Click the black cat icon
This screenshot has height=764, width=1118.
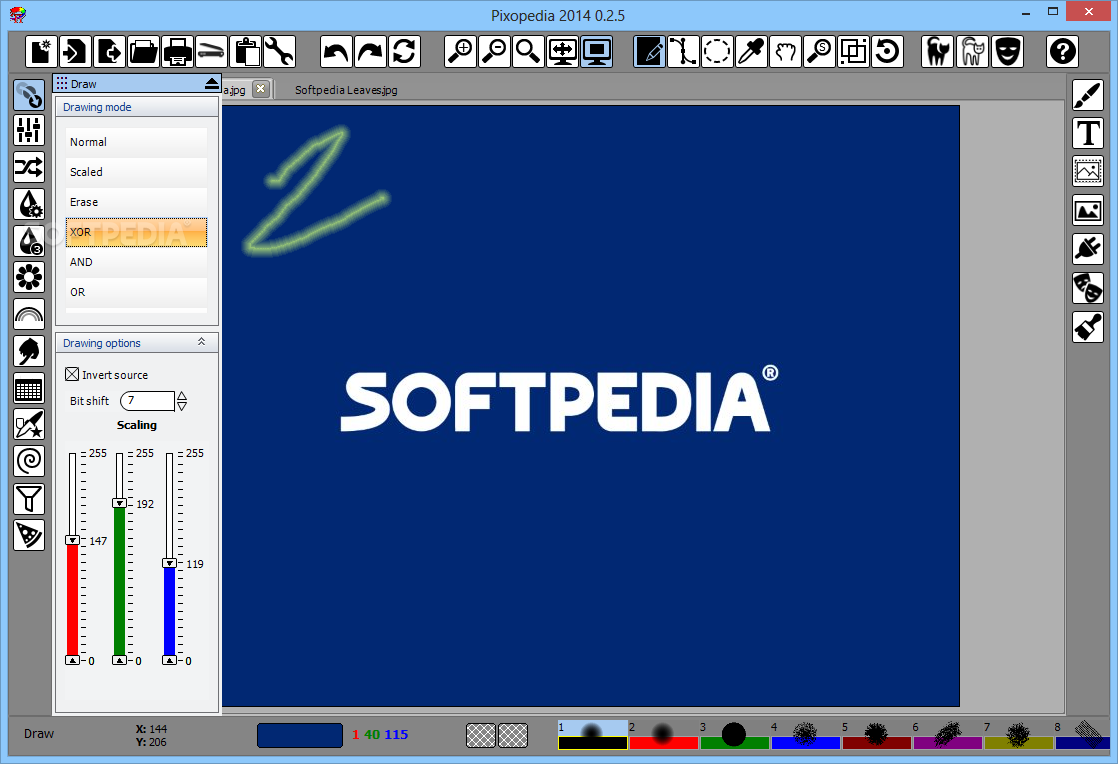(937, 51)
